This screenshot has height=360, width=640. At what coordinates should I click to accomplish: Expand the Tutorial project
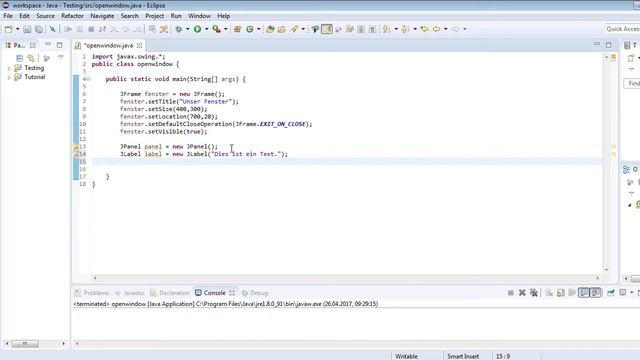9,77
